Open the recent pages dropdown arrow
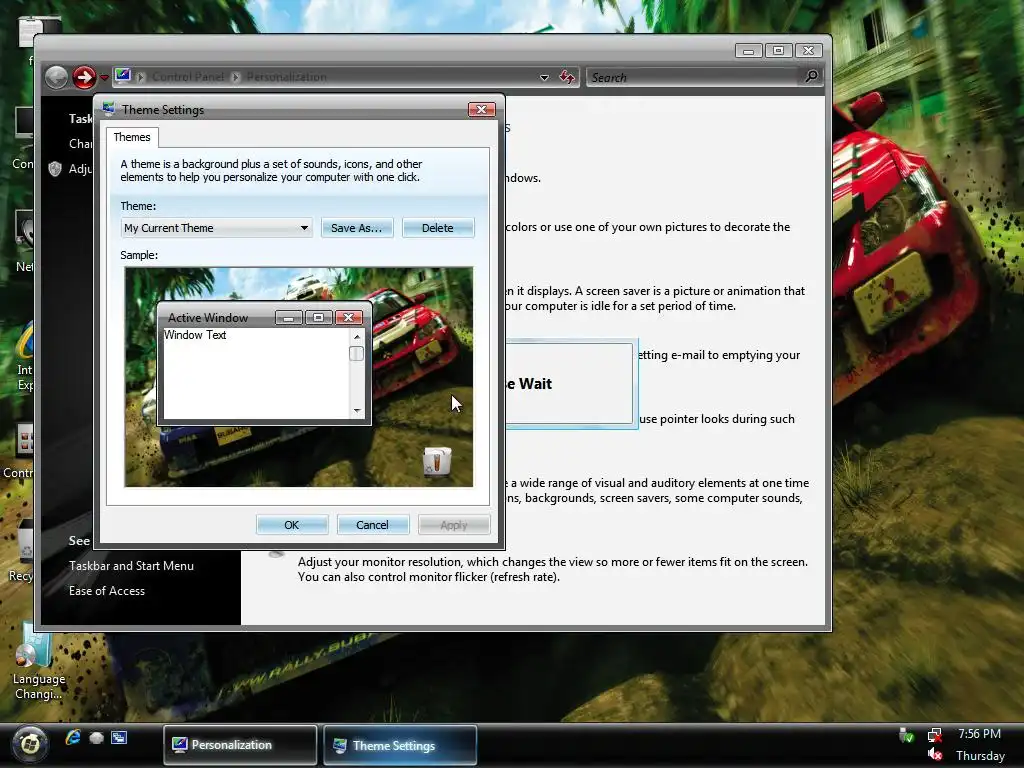The height and width of the screenshot is (768, 1024). 104,78
